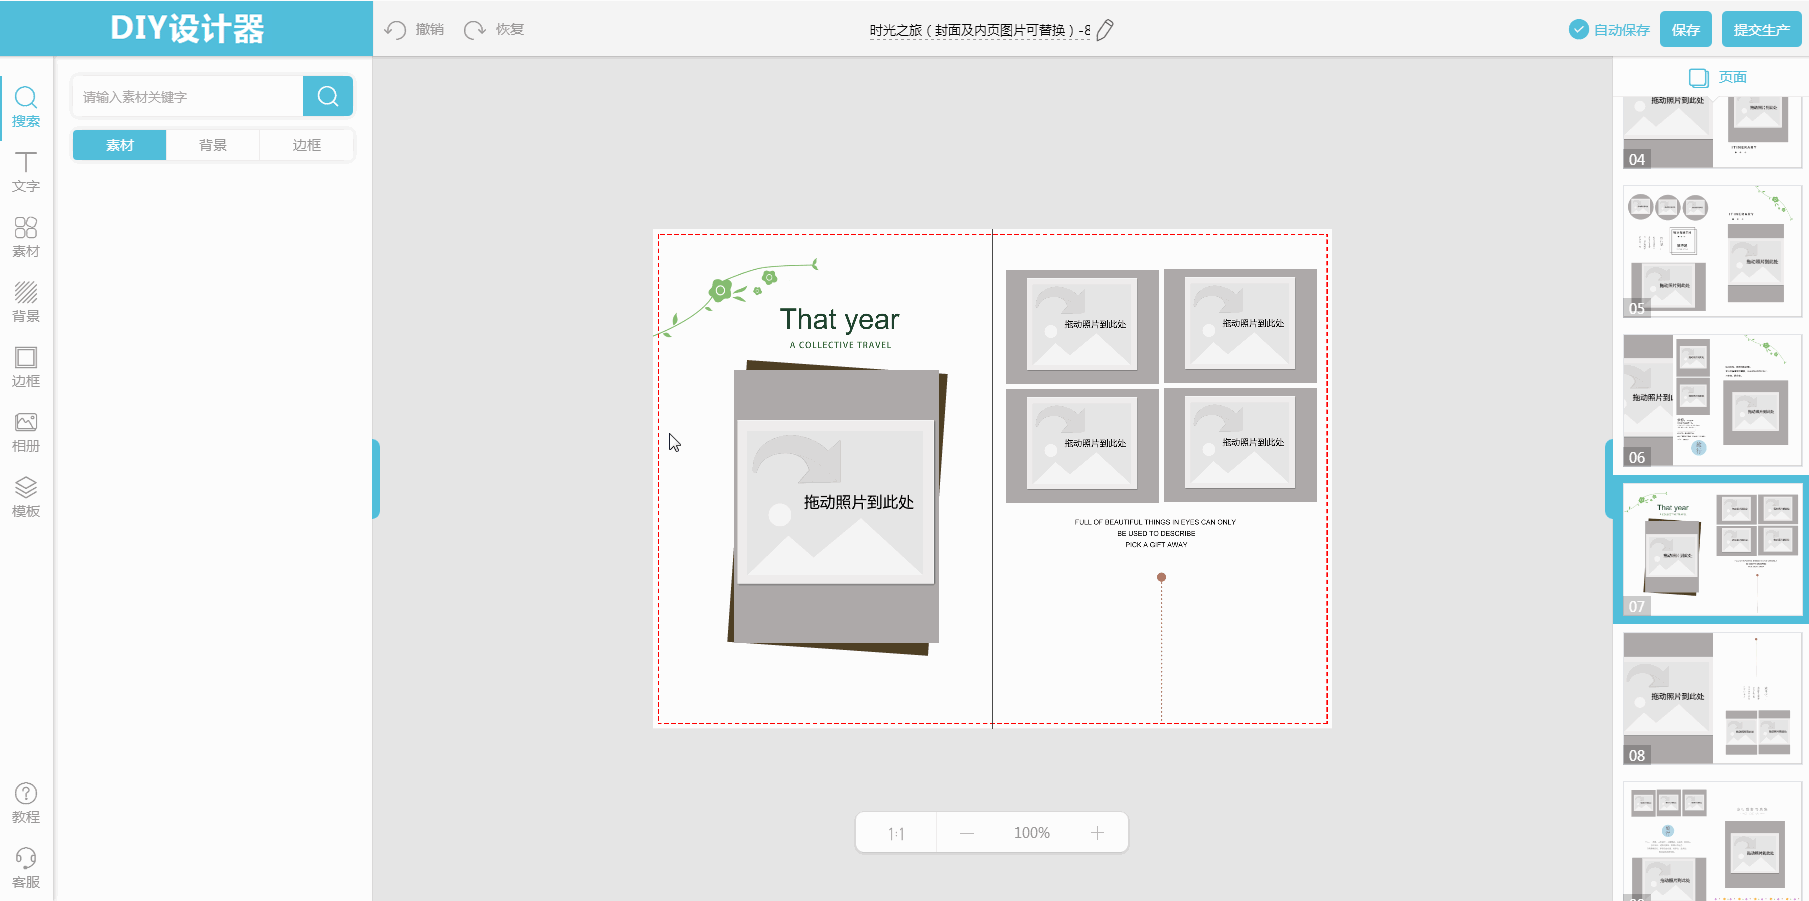This screenshot has width=1809, height=901.
Task: Edit project title with pencil icon
Action: click(1105, 30)
